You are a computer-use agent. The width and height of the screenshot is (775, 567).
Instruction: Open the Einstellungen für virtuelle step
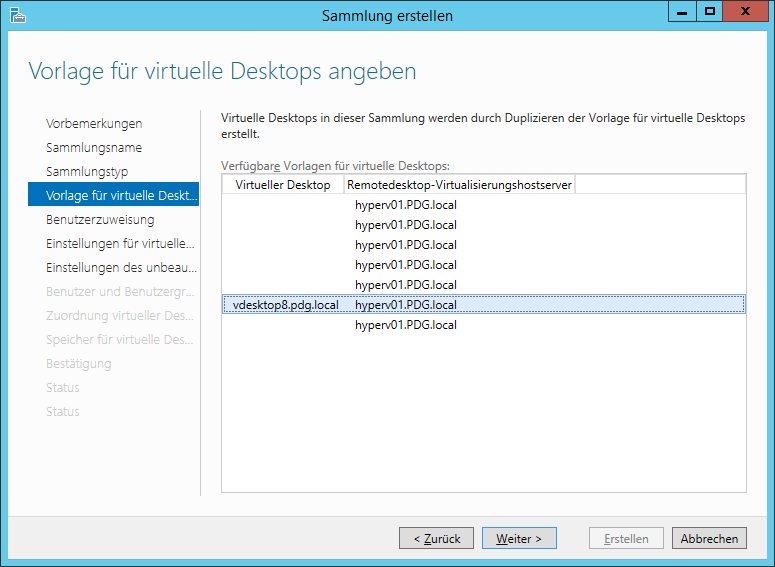pos(120,244)
